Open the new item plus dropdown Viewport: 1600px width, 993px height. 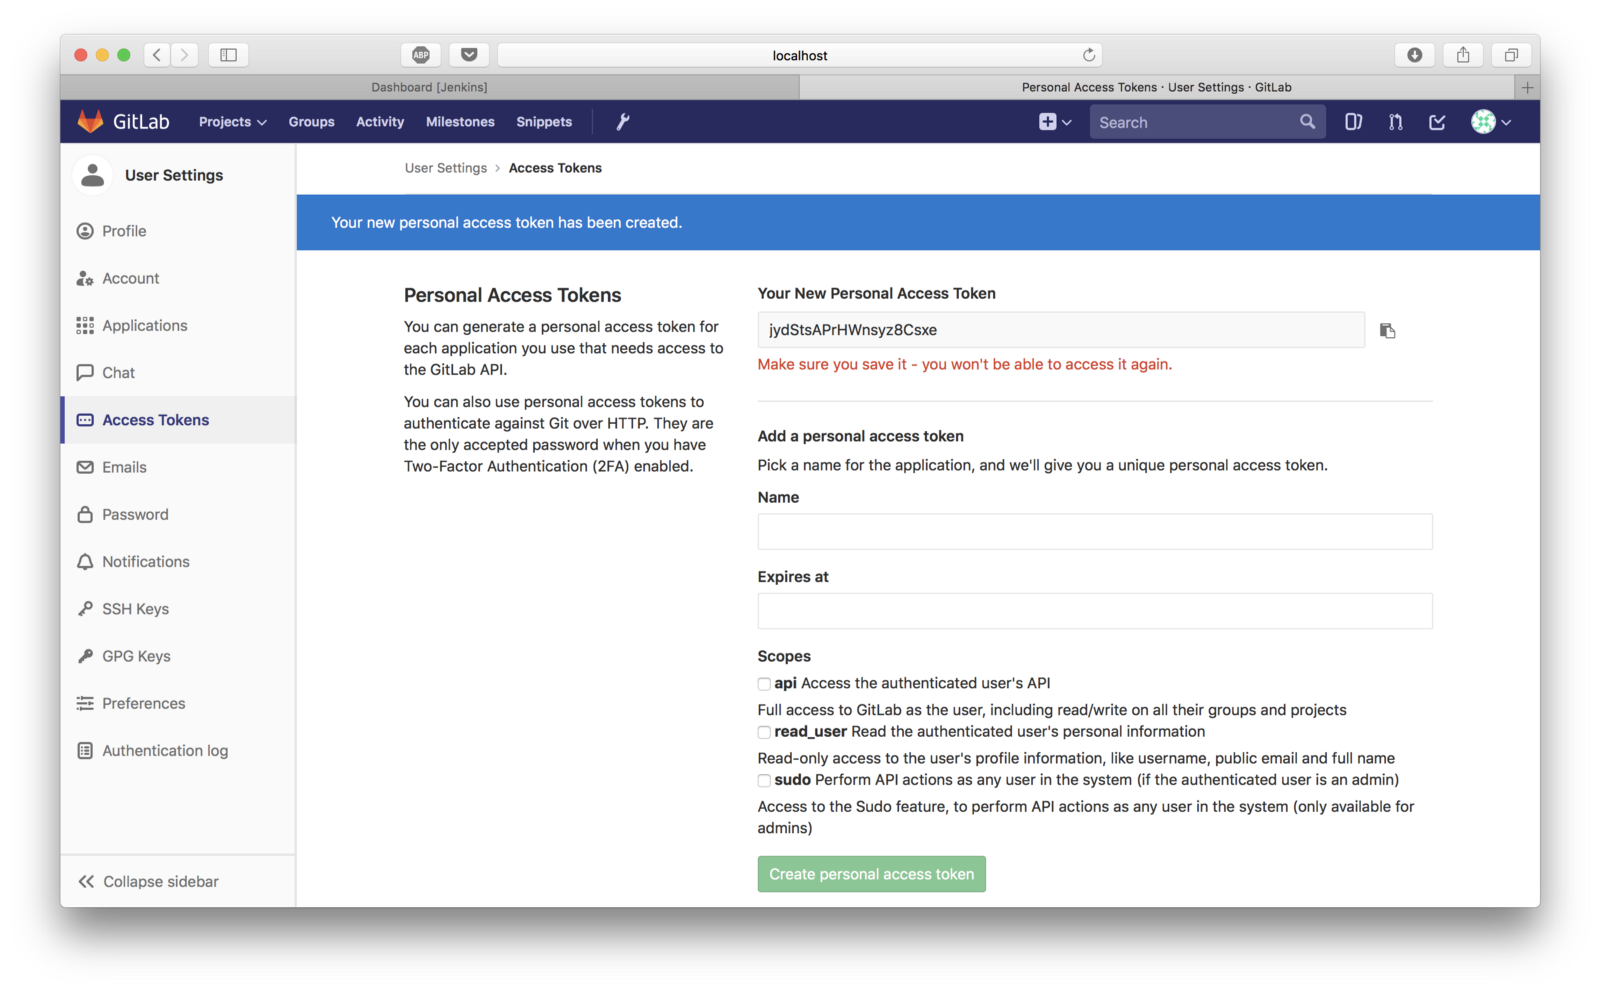1054,122
